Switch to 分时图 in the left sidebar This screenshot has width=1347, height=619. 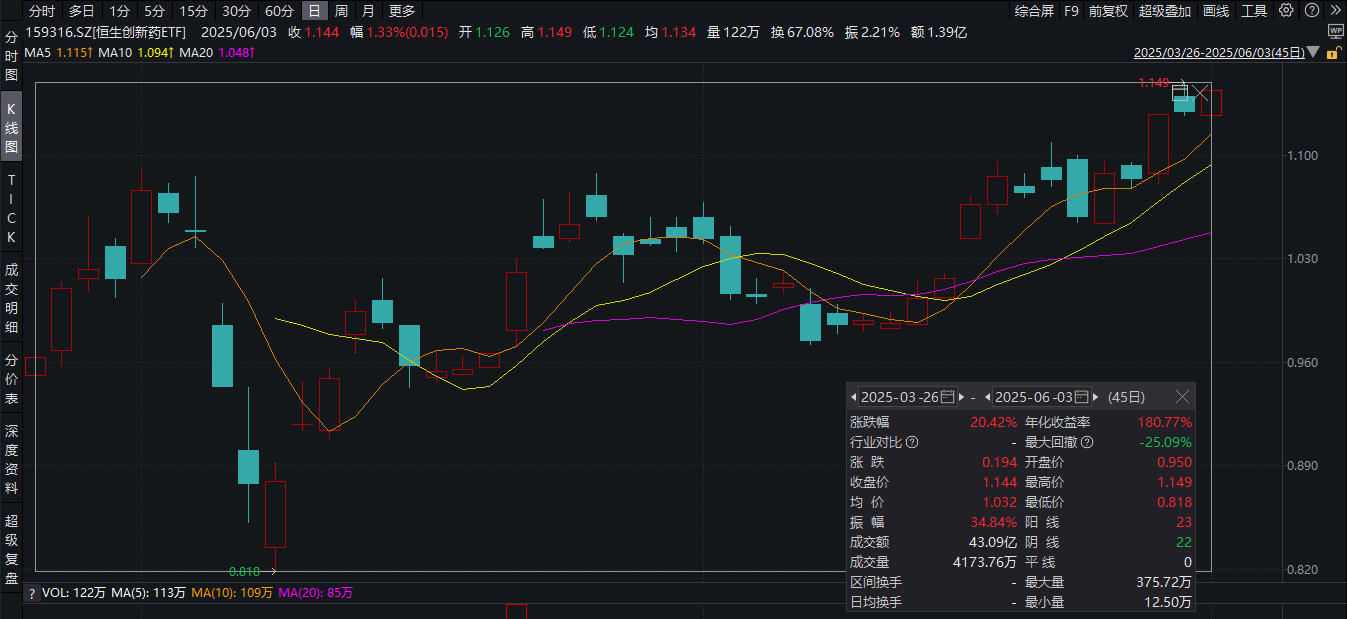coord(12,55)
